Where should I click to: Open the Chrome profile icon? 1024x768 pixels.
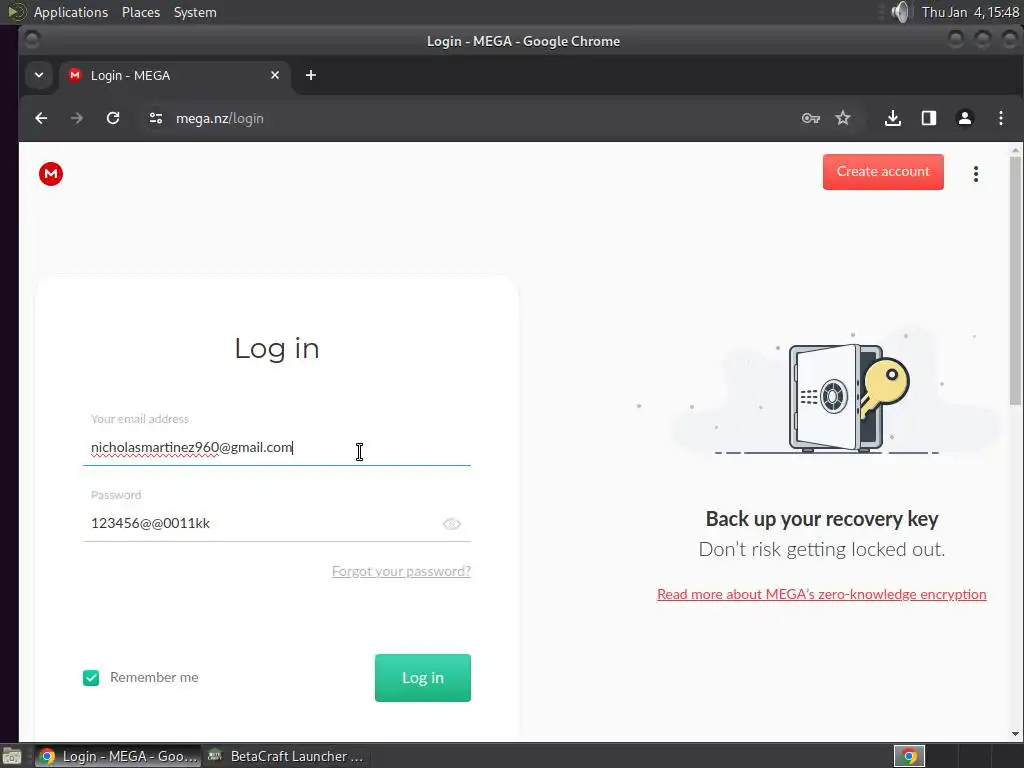(965, 118)
